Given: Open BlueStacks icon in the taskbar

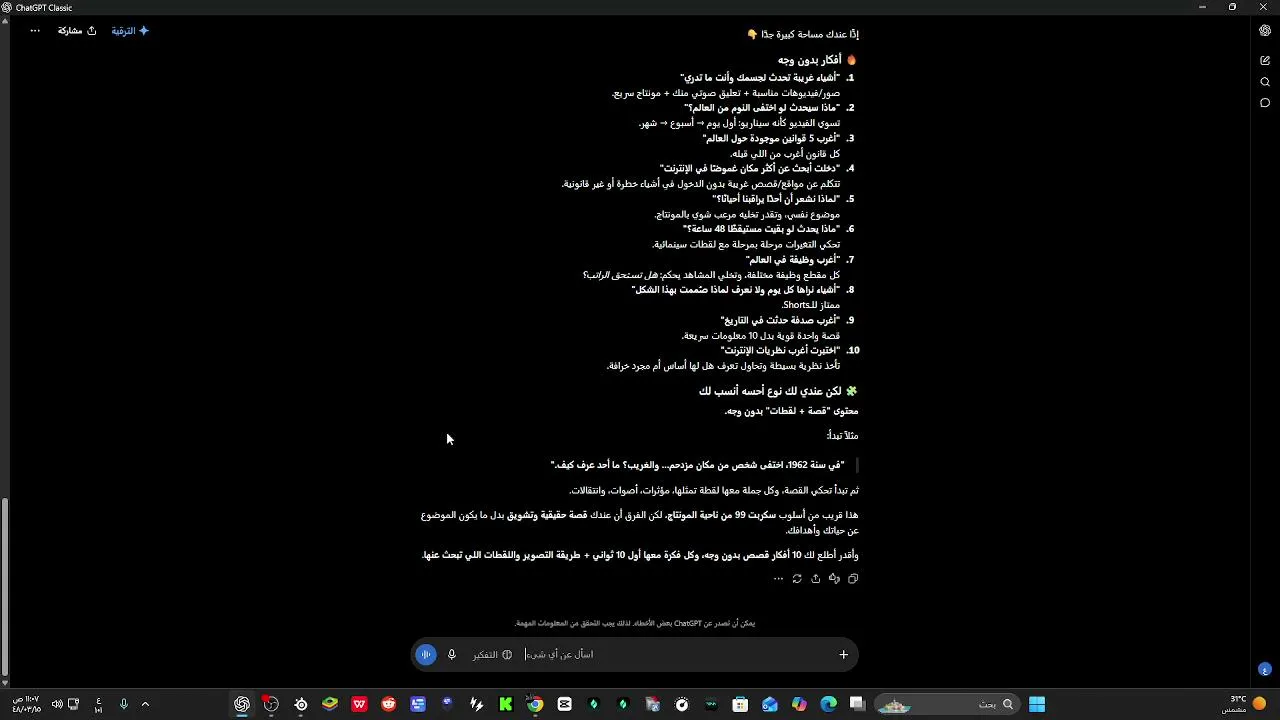Looking at the screenshot, I should pyautogui.click(x=330, y=705).
